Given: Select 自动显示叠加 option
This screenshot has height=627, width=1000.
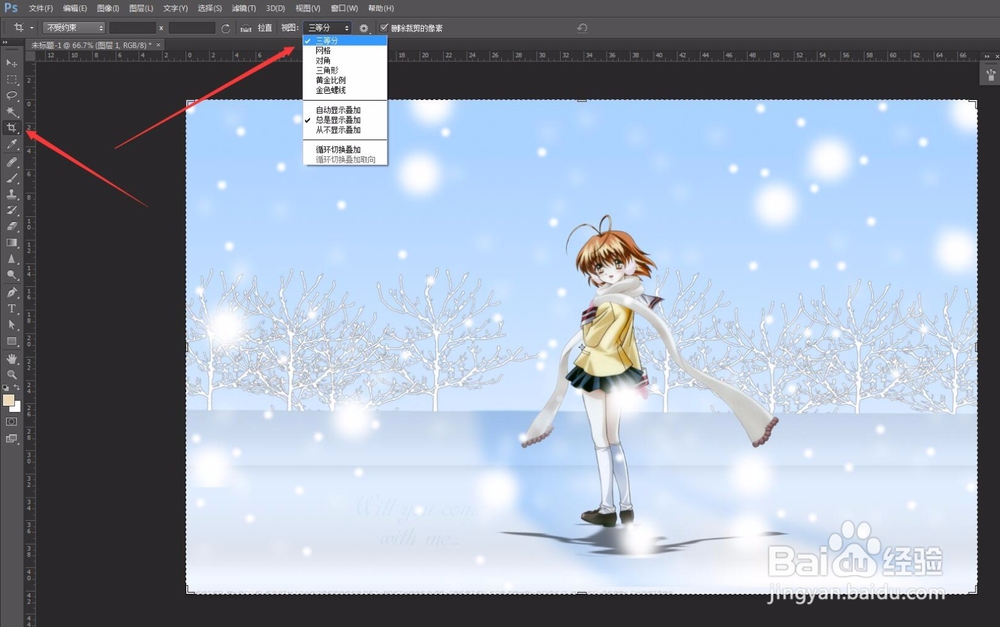Looking at the screenshot, I should tap(345, 110).
